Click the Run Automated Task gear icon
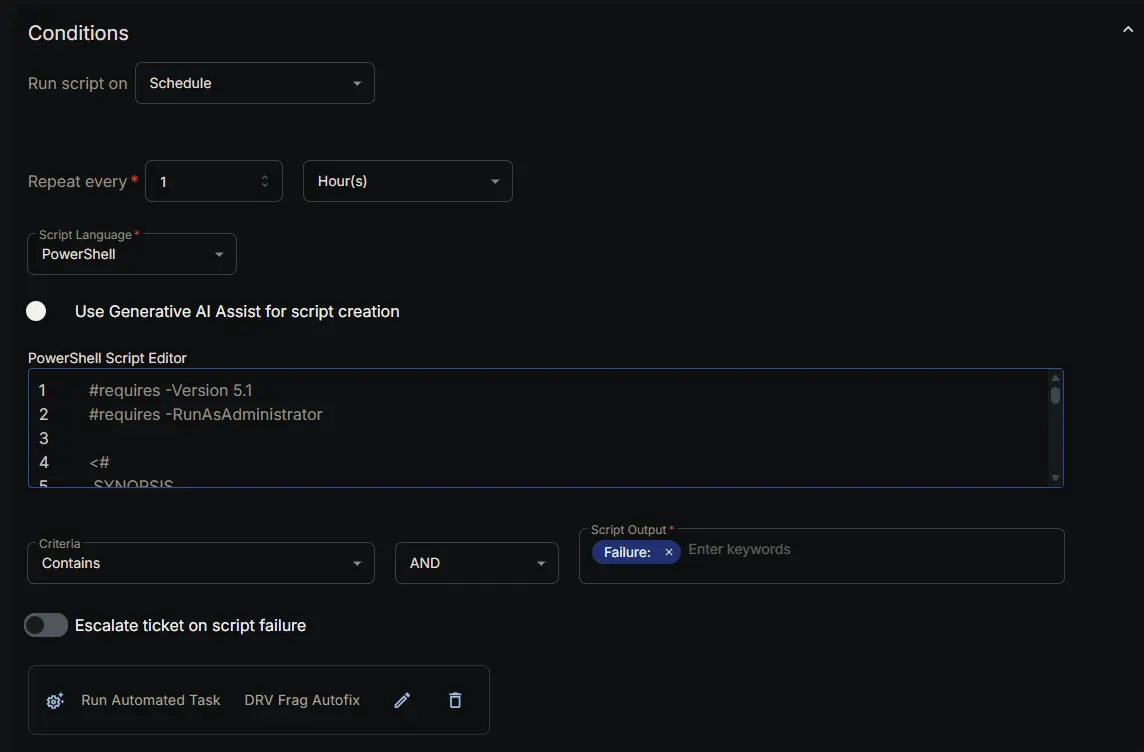 pyautogui.click(x=55, y=701)
